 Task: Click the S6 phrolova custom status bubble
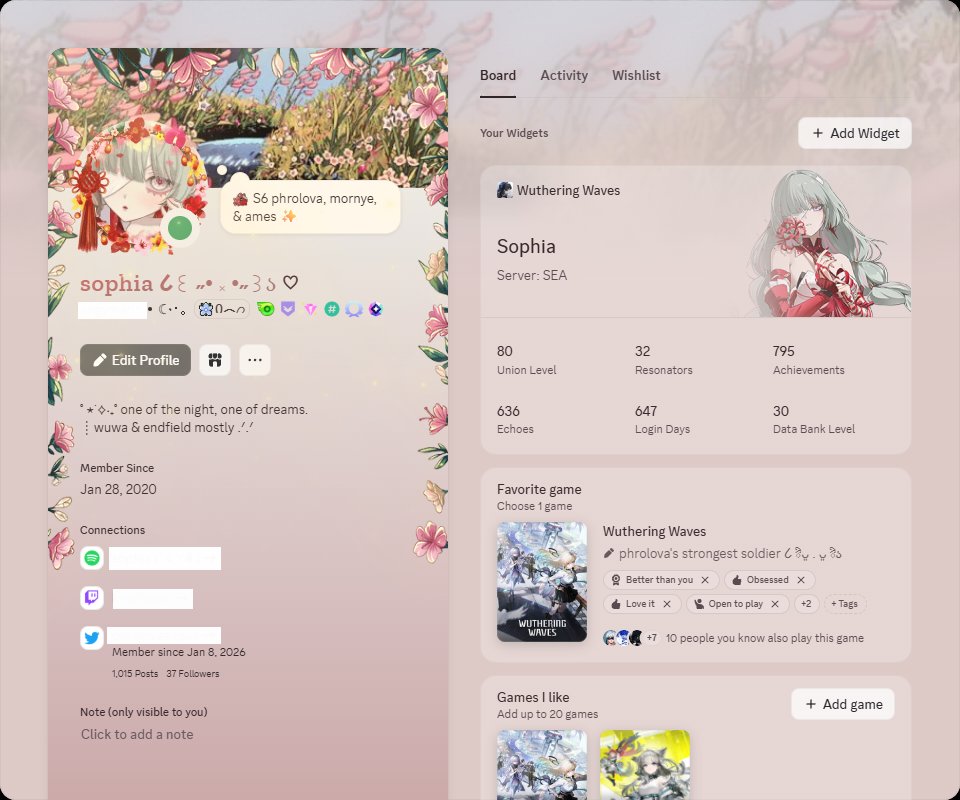[x=310, y=207]
